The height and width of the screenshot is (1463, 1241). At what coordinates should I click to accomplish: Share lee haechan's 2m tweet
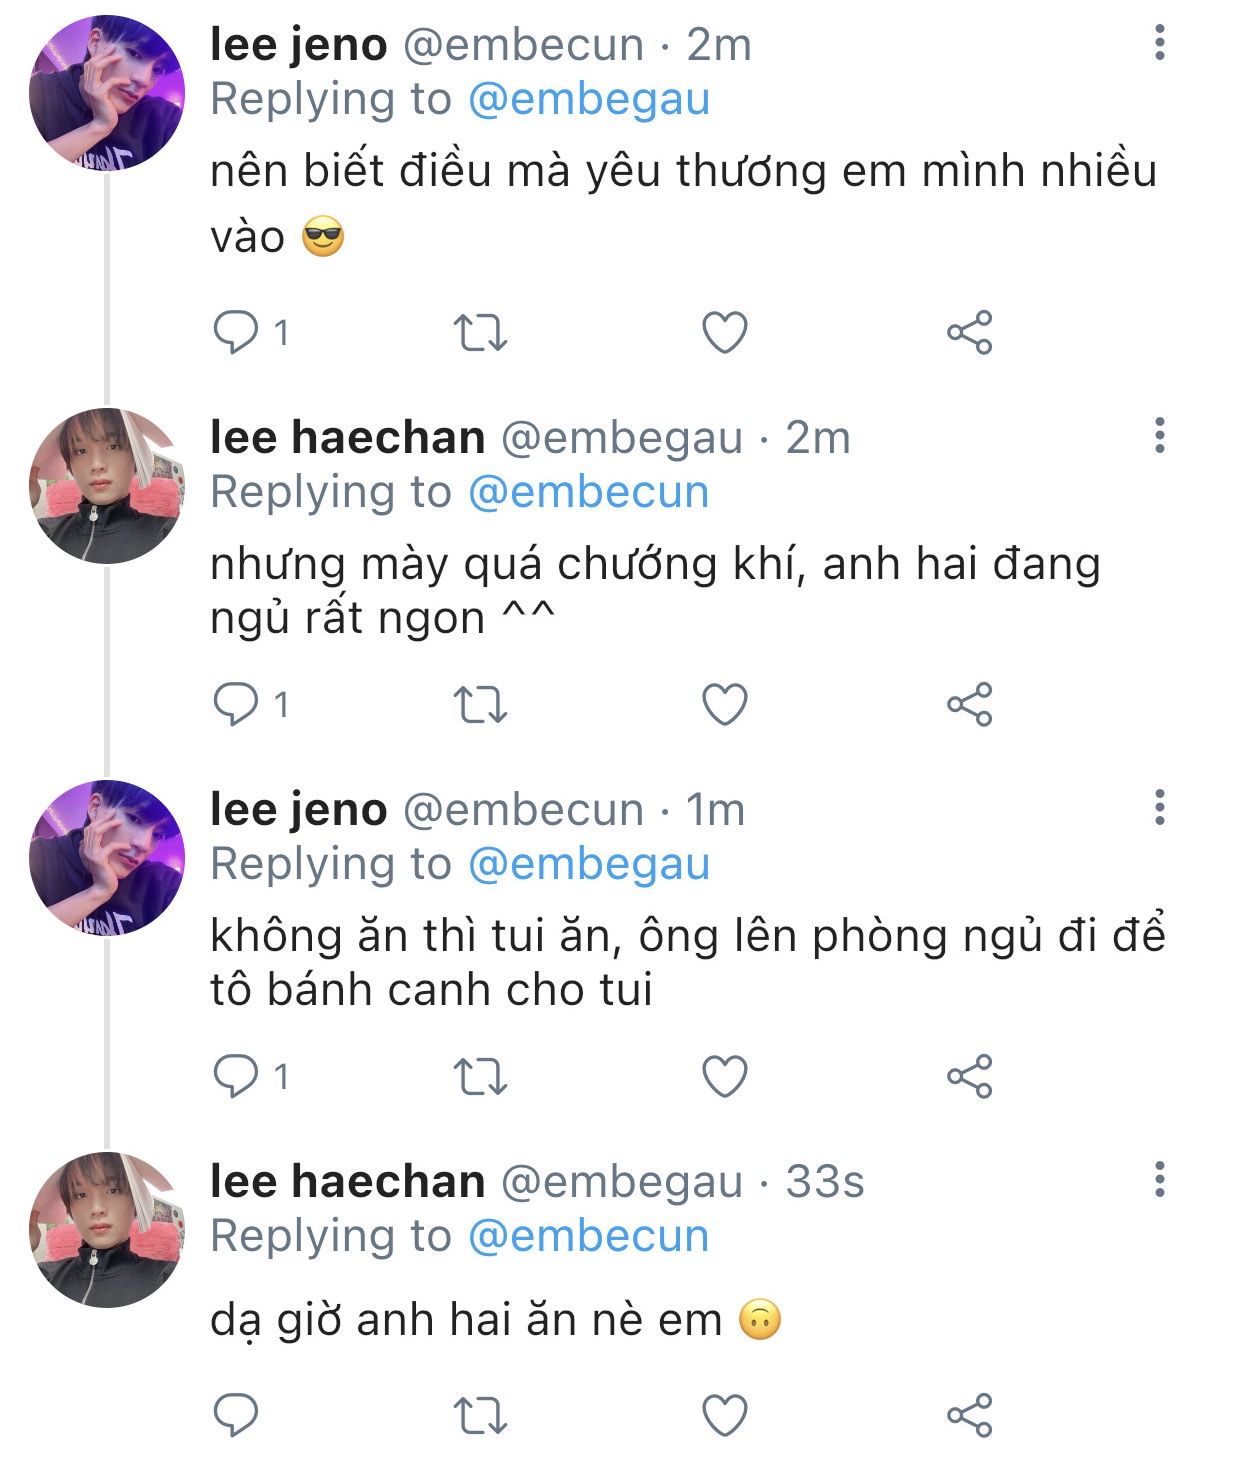969,705
